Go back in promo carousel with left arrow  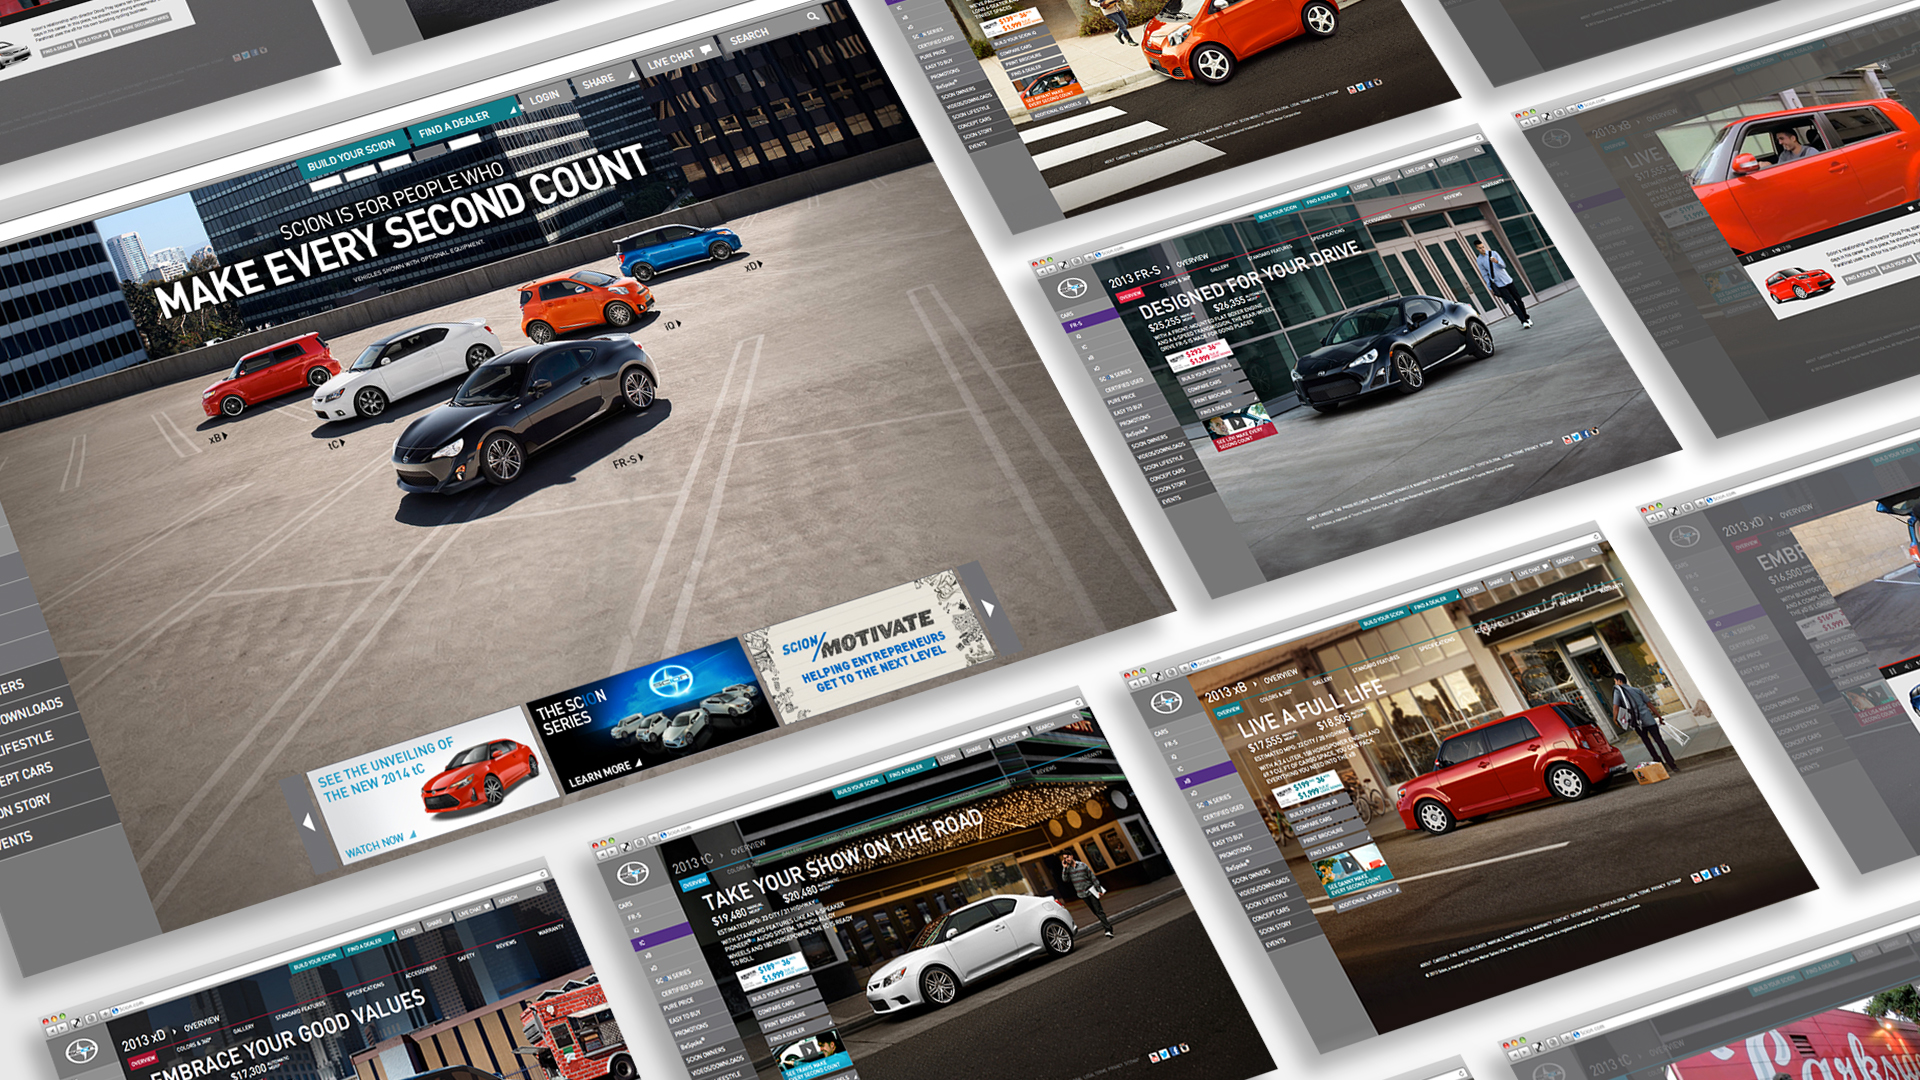coord(308,822)
